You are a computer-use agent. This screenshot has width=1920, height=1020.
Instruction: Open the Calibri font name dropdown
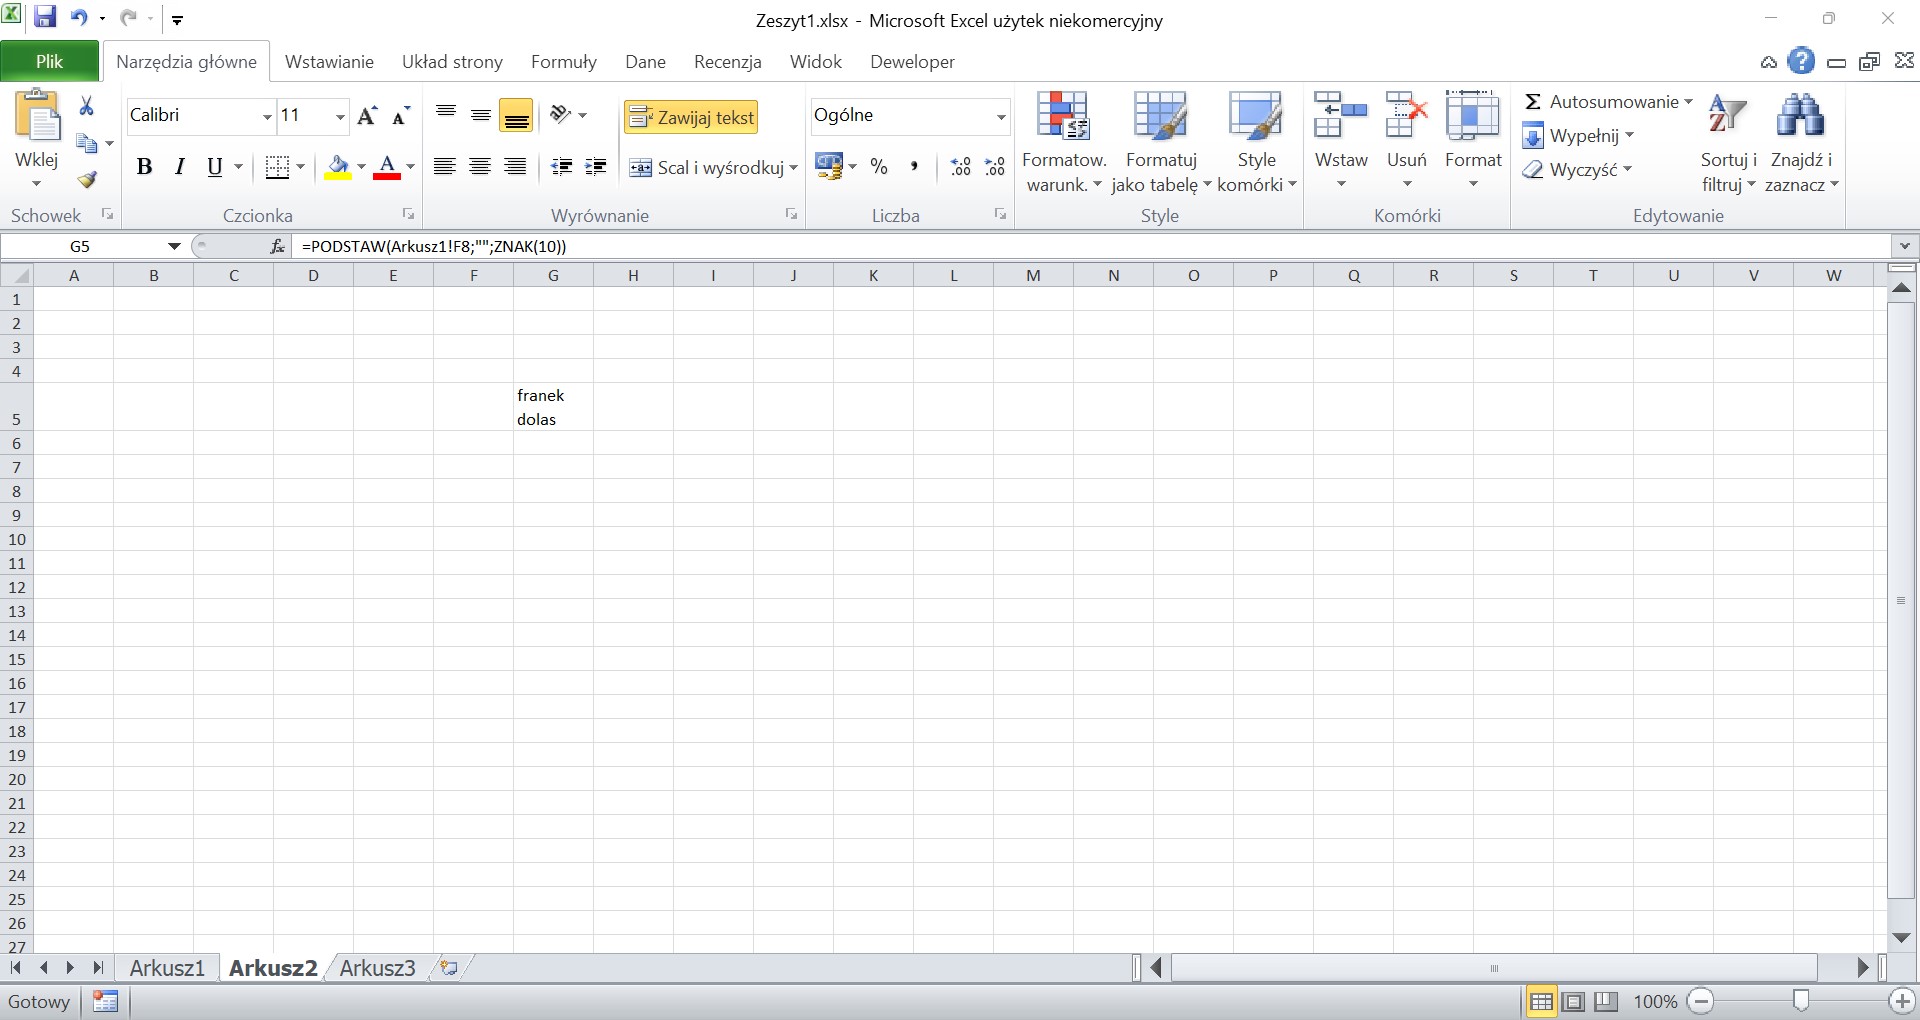tap(267, 116)
